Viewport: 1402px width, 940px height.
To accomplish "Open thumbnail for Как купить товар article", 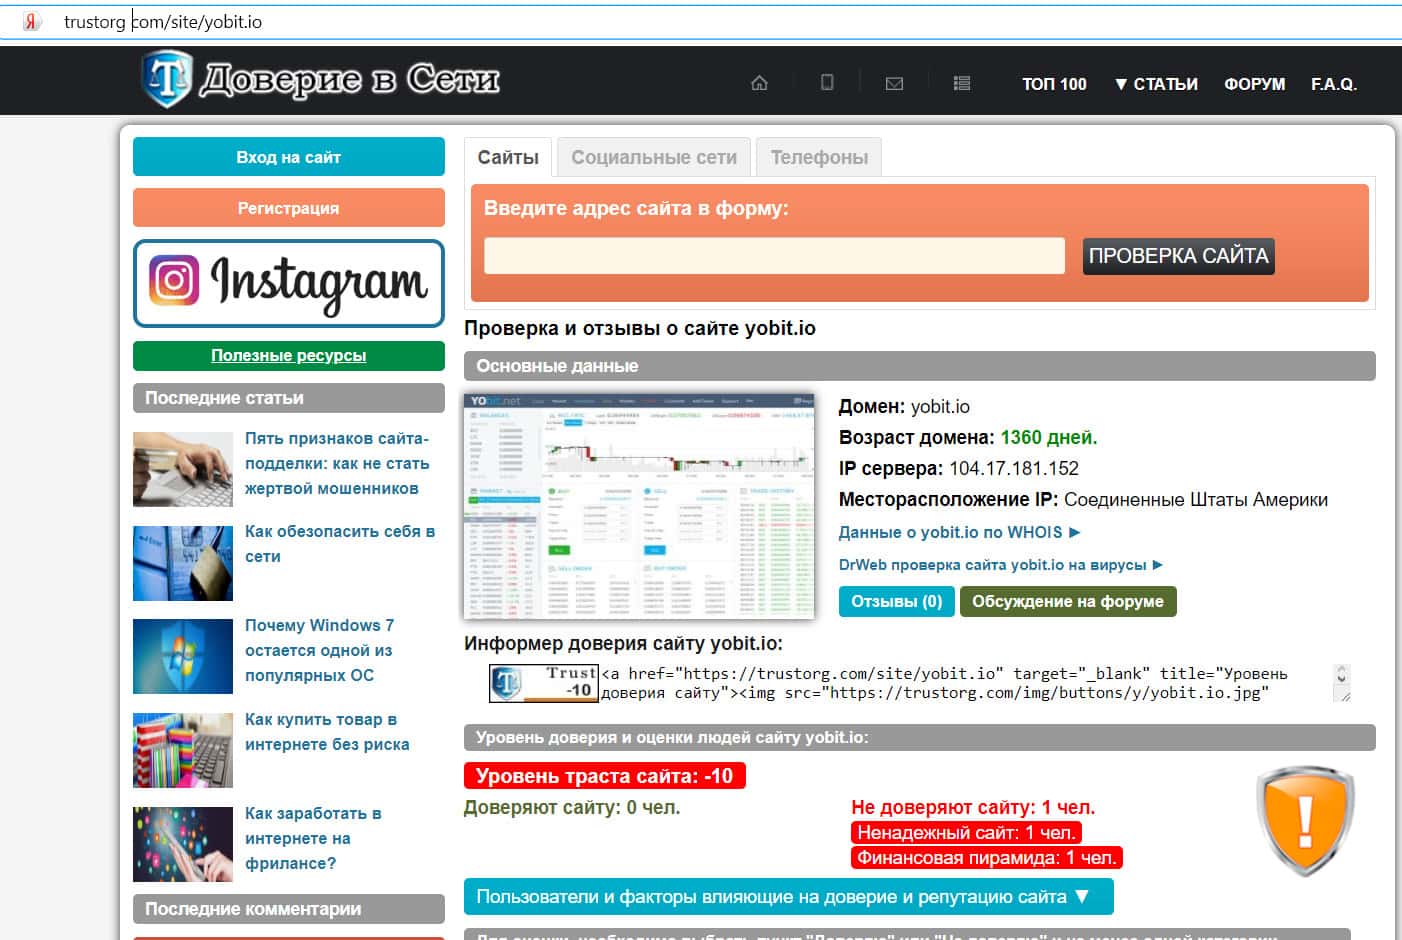I will [183, 751].
